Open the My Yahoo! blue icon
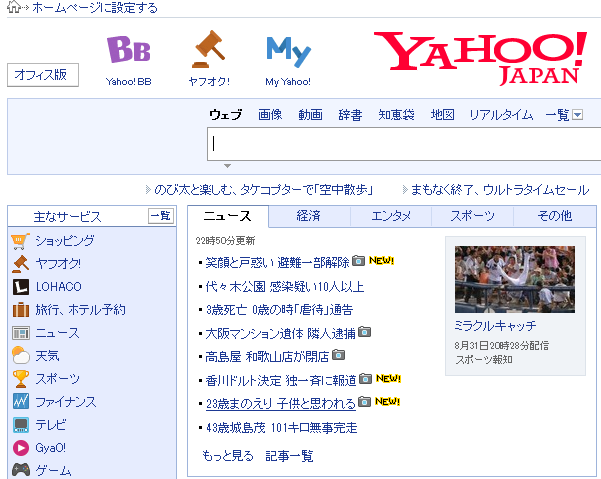 (288, 52)
